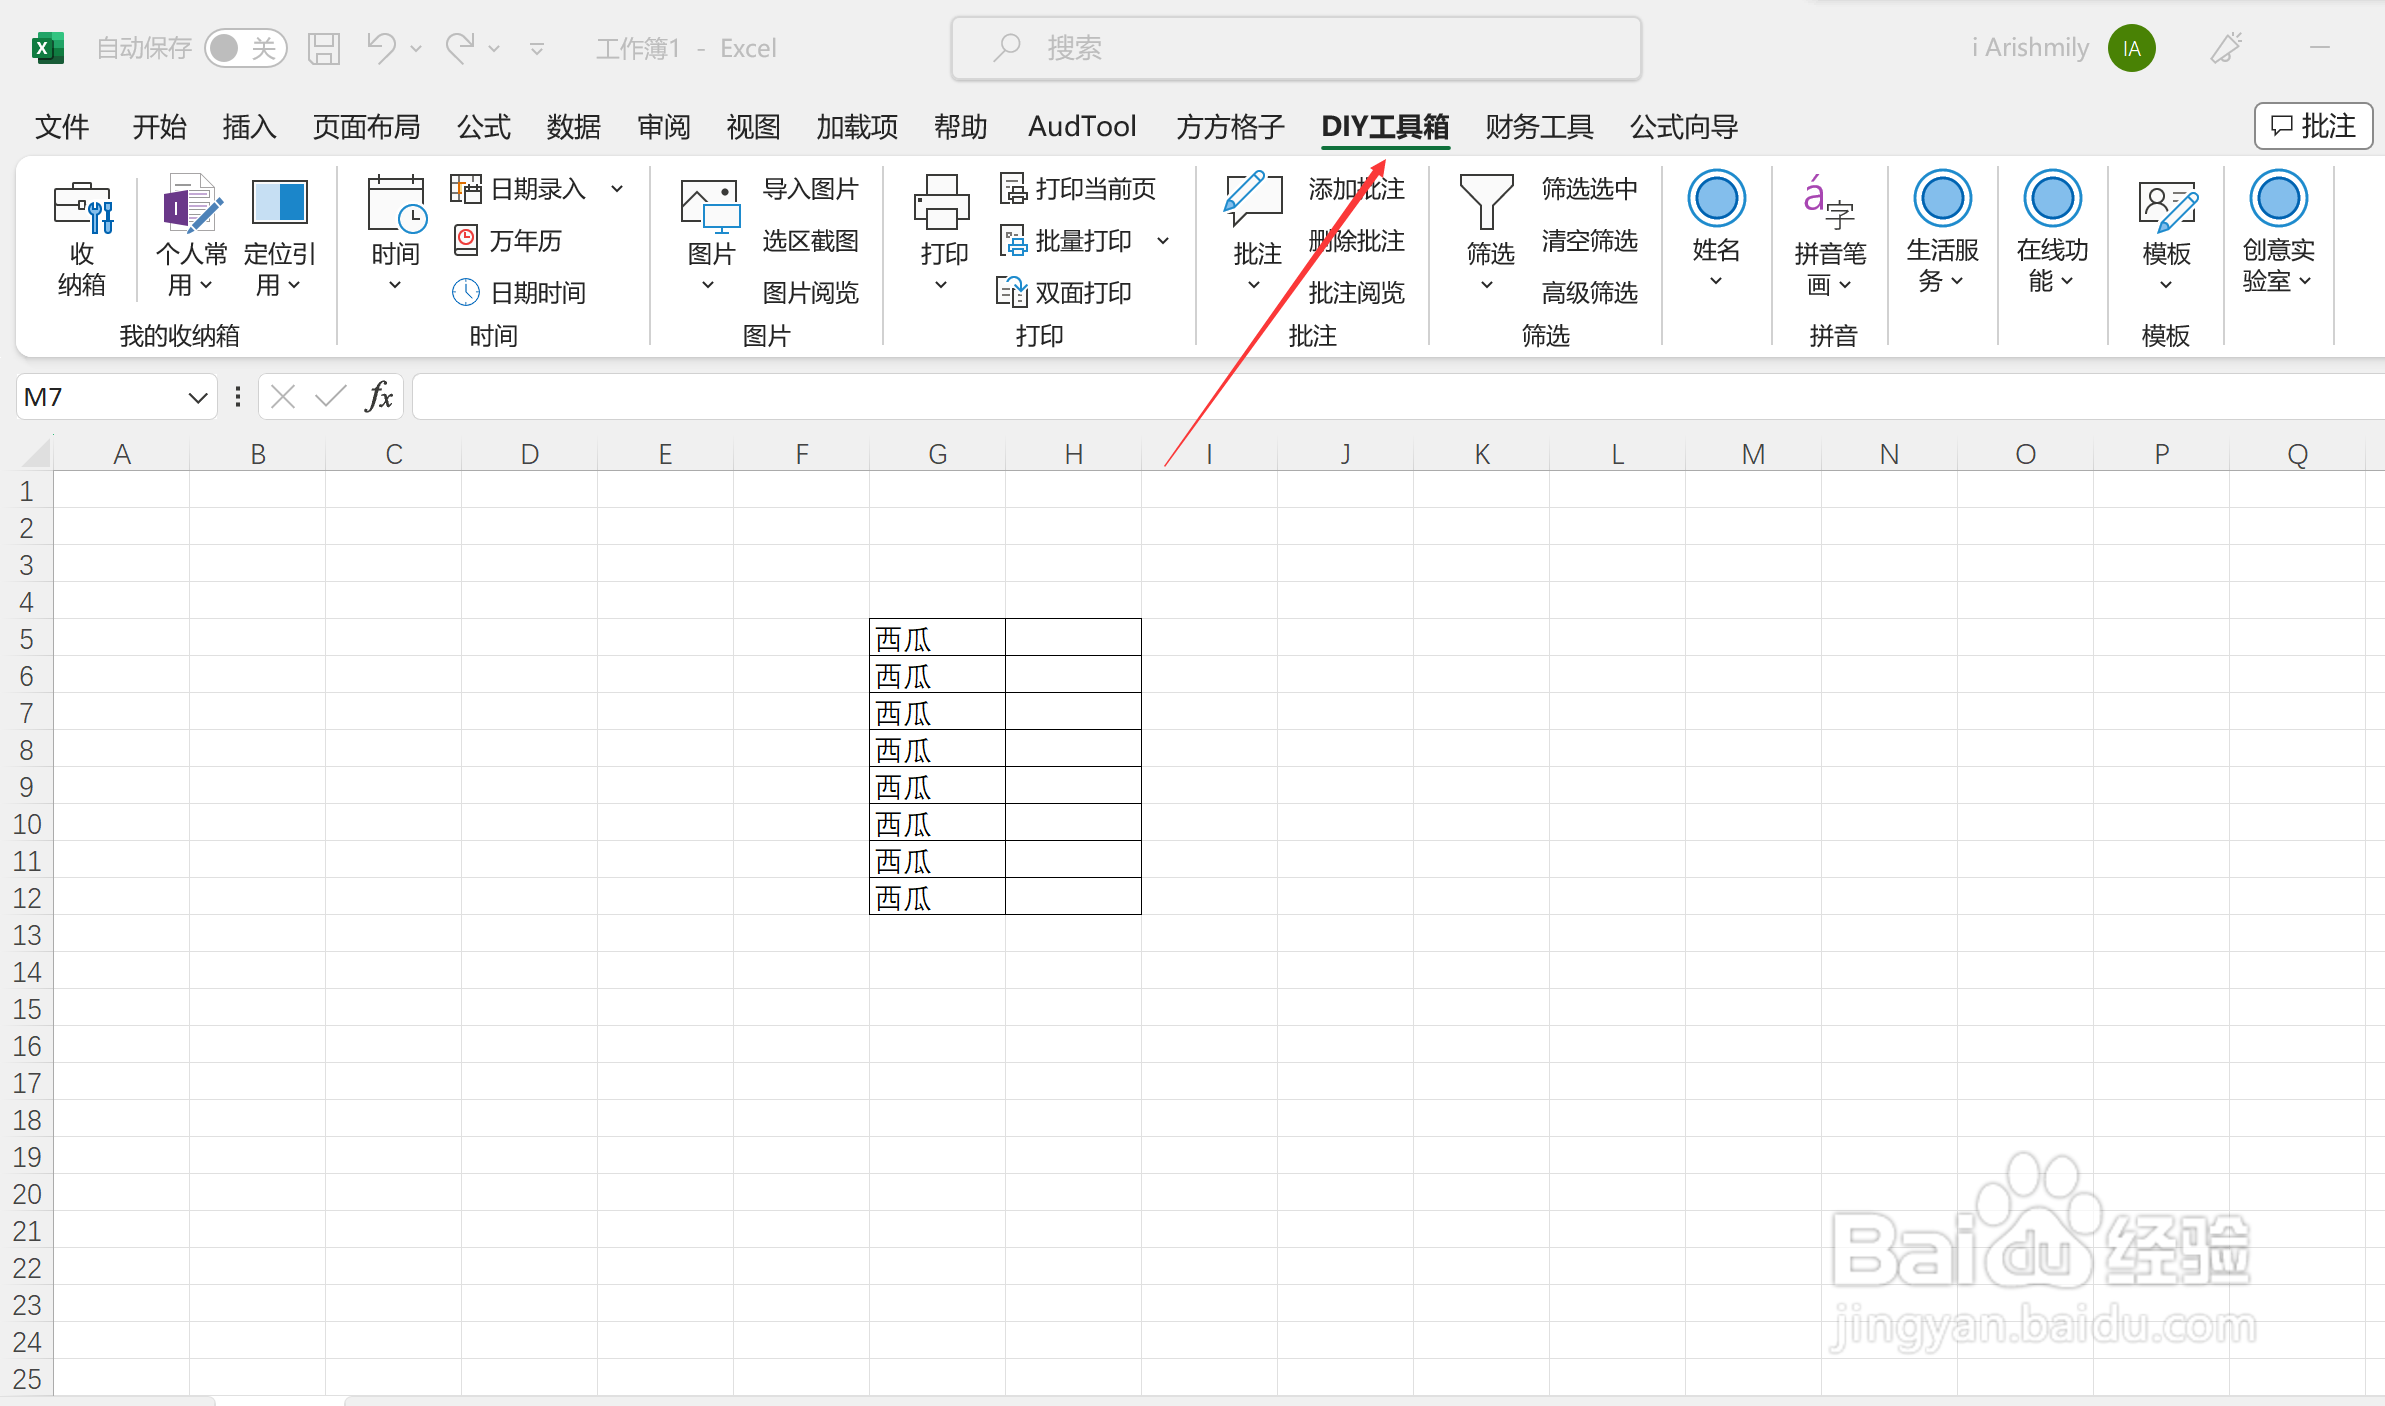The height and width of the screenshot is (1406, 2385).
Task: Open the 万年历 perpetual calendar
Action: tap(509, 240)
